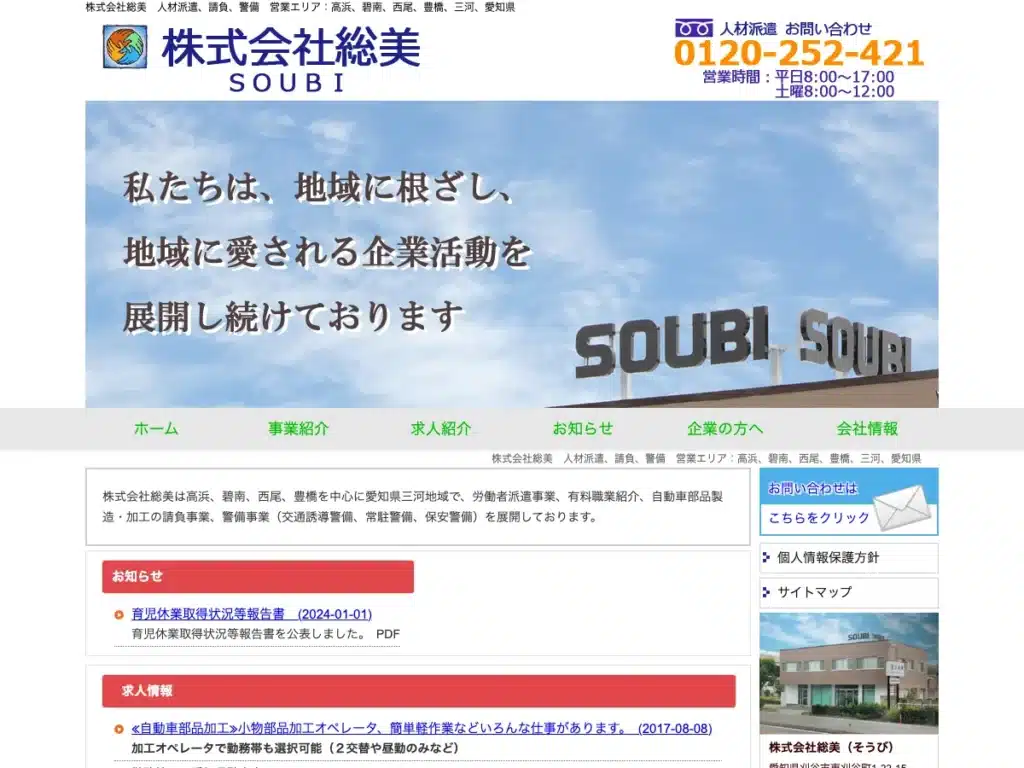
Task: Click the 株式会社総美（そうび） caption text
Action: click(831, 747)
